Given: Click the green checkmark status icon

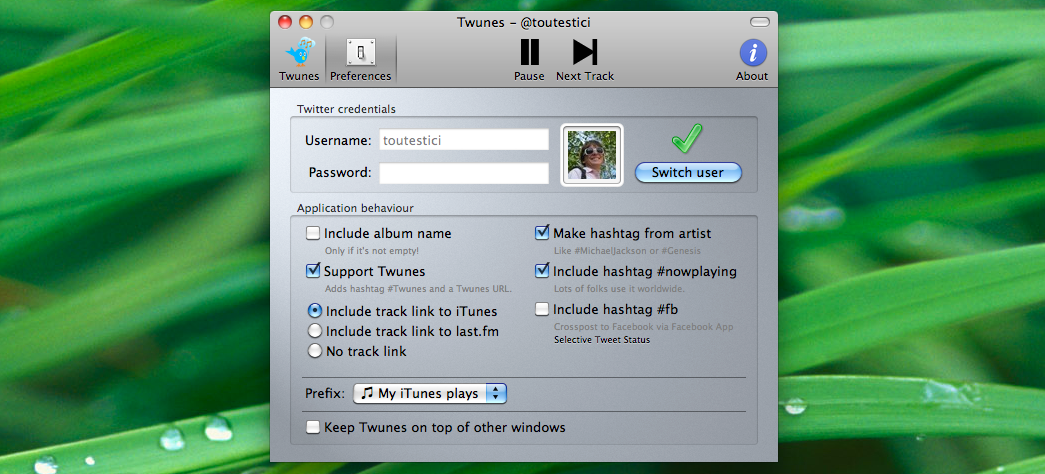Looking at the screenshot, I should pos(687,139).
